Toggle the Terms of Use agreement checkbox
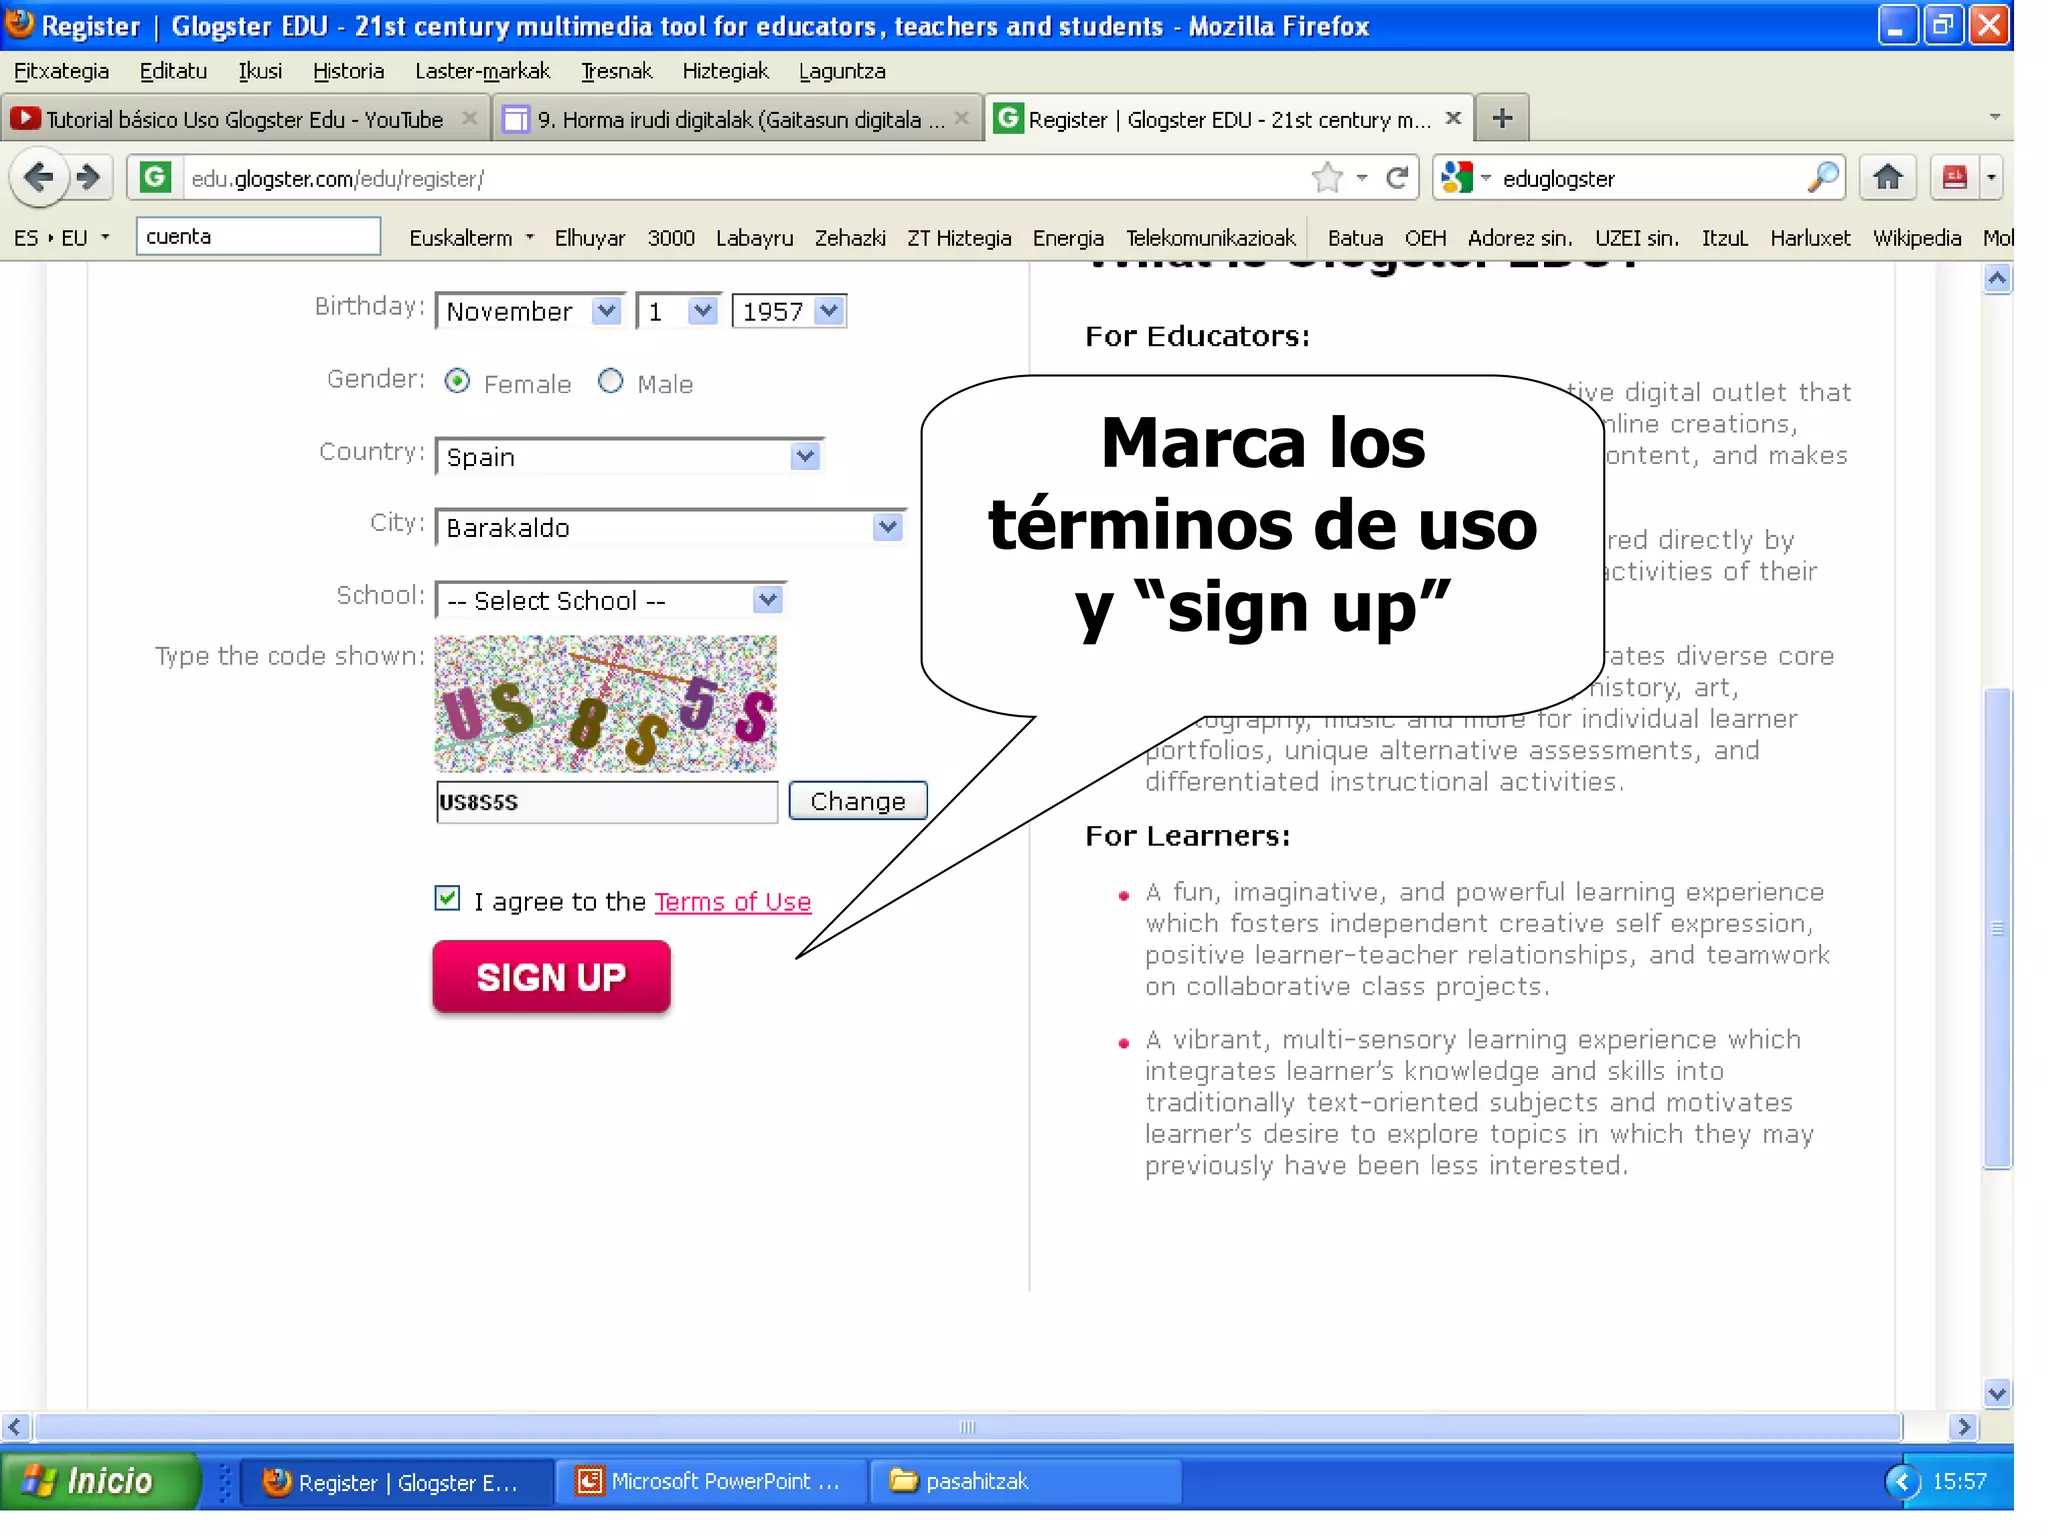Viewport: 2048px width, 1536px height. point(447,898)
